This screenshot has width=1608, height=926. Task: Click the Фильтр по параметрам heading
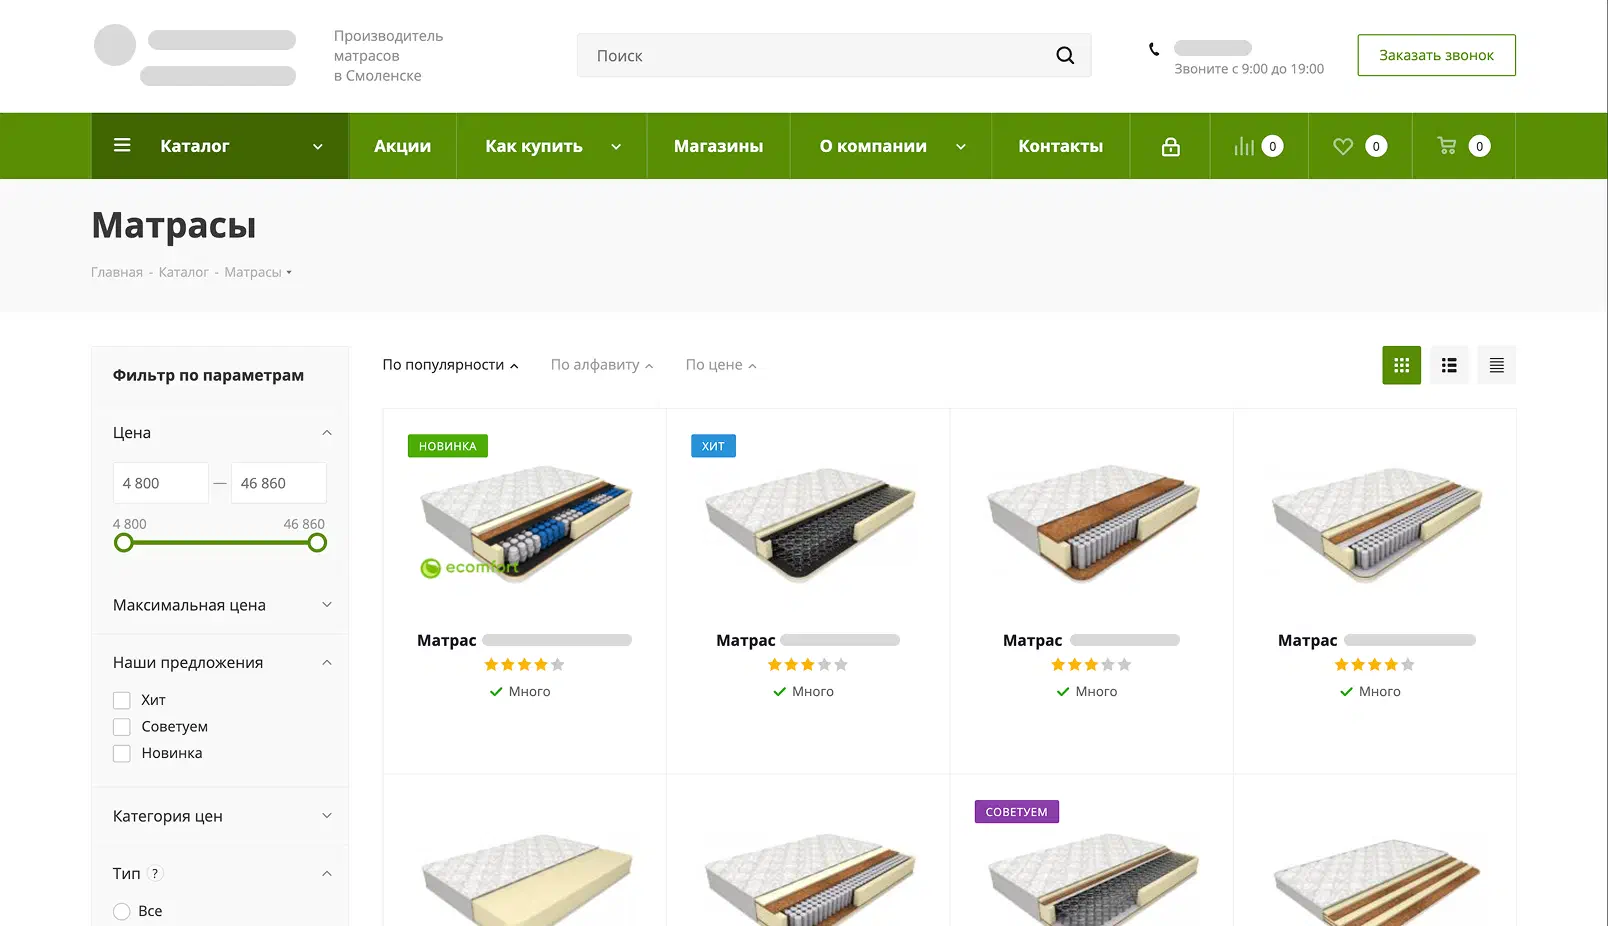pos(208,375)
